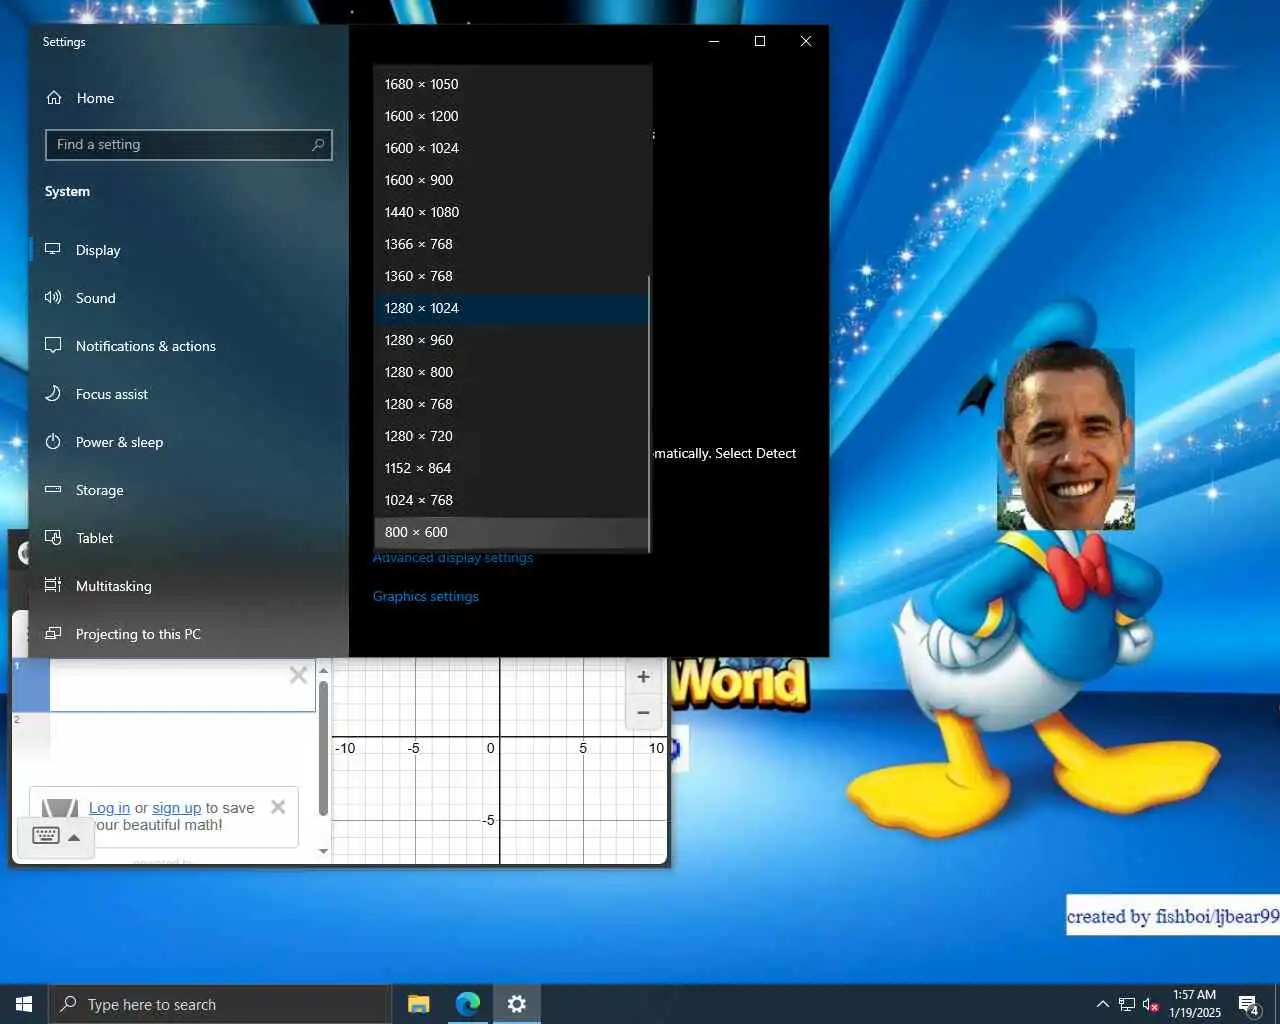The image size is (1280, 1024).
Task: Open the Storage settings page
Action: tap(188, 490)
